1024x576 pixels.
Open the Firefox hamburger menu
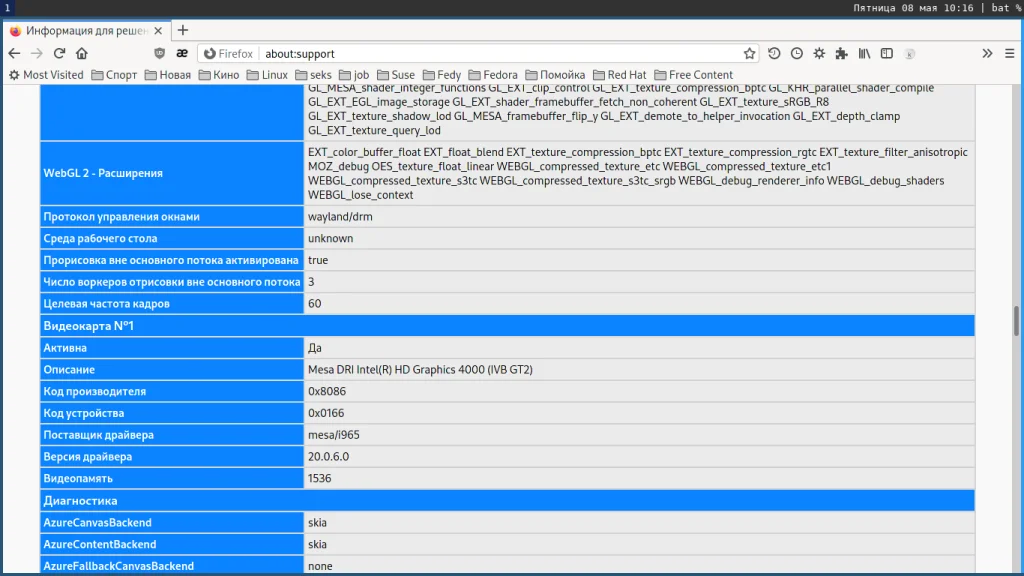pos(1010,54)
